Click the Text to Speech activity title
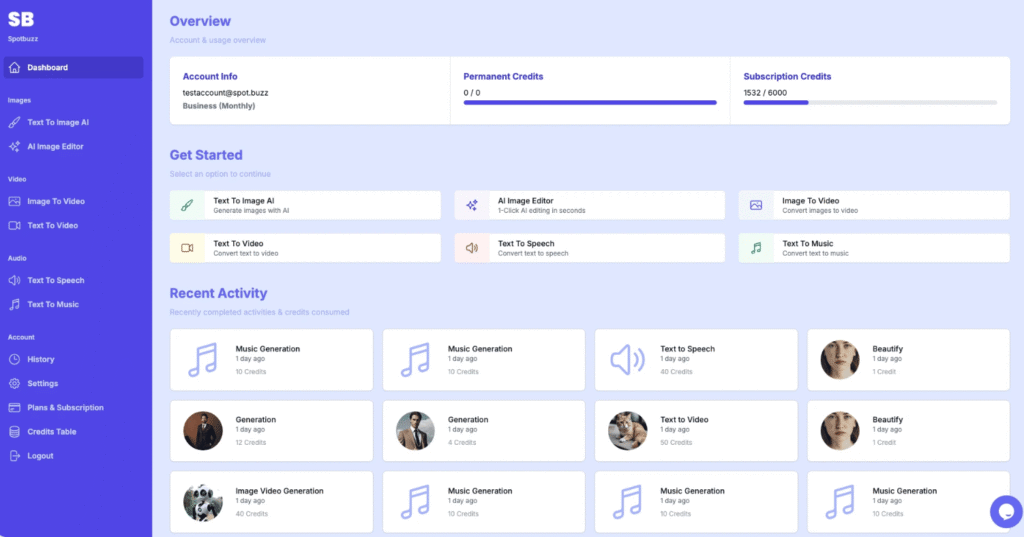The width and height of the screenshot is (1024, 537). 687,349
